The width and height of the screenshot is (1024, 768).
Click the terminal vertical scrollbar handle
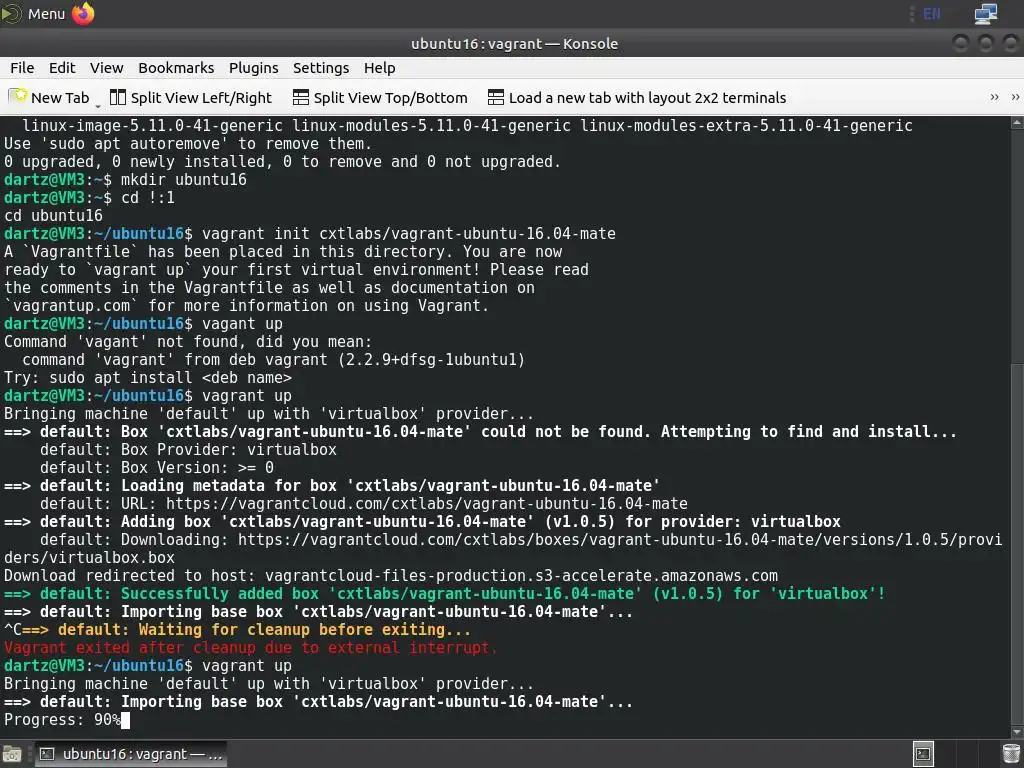point(1017,542)
